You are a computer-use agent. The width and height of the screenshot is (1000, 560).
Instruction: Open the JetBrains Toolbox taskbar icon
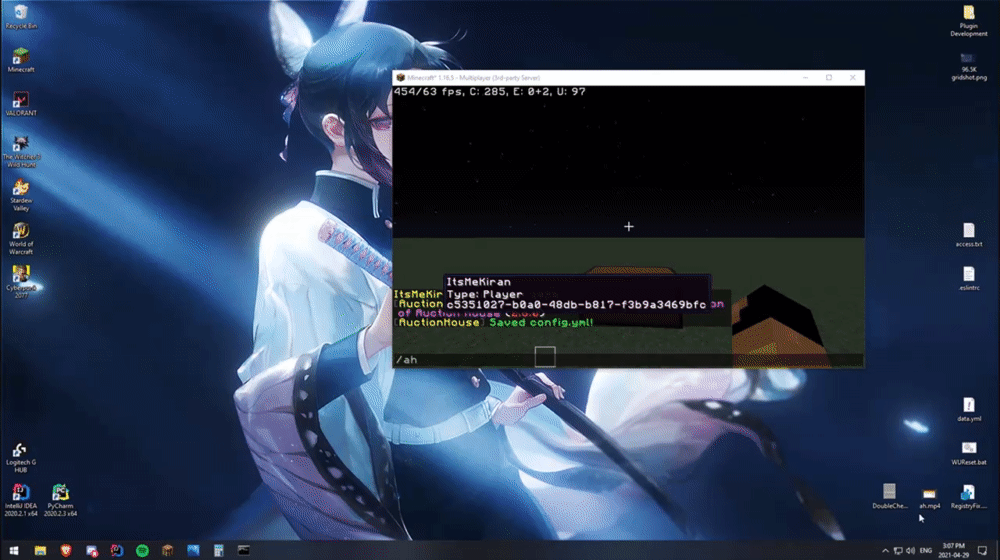coord(117,550)
